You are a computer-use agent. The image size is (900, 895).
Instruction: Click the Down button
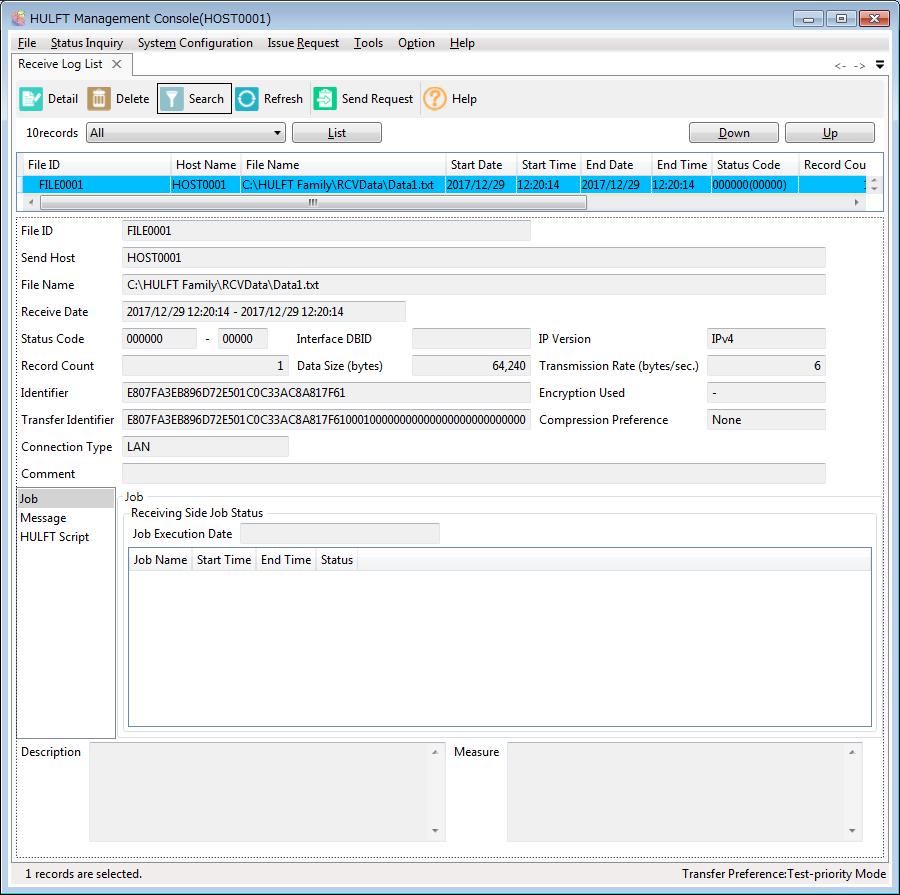(x=734, y=133)
